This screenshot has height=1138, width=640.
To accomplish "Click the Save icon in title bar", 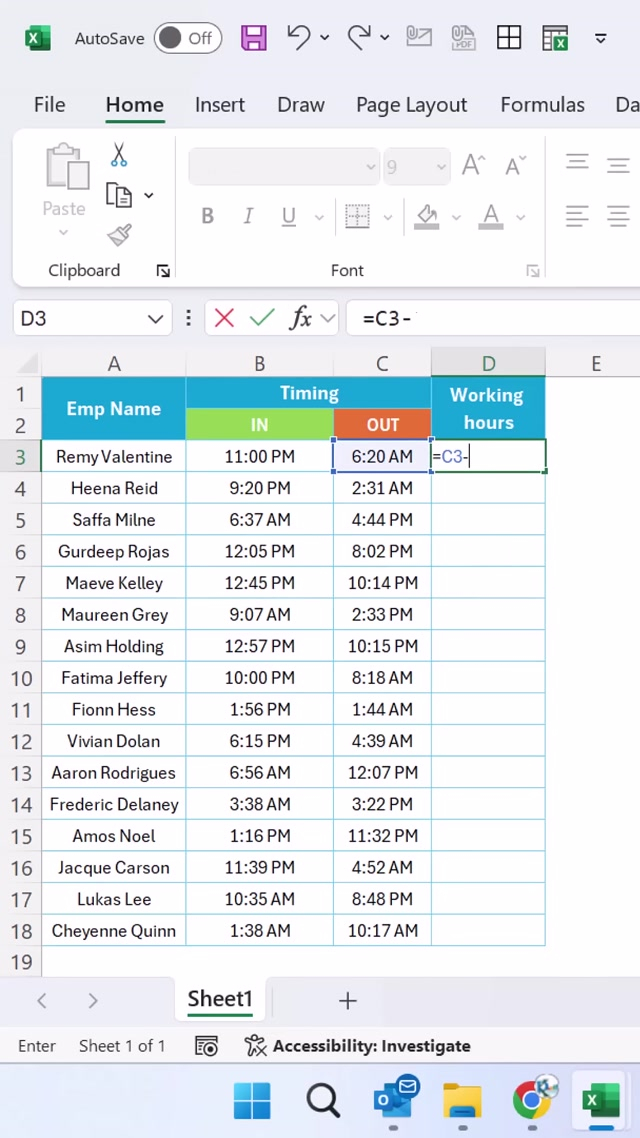I will pyautogui.click(x=254, y=38).
